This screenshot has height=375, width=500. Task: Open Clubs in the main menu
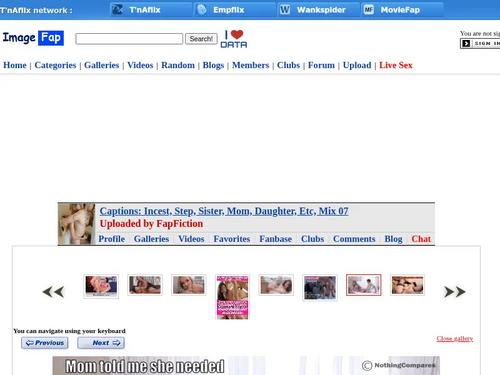(289, 65)
